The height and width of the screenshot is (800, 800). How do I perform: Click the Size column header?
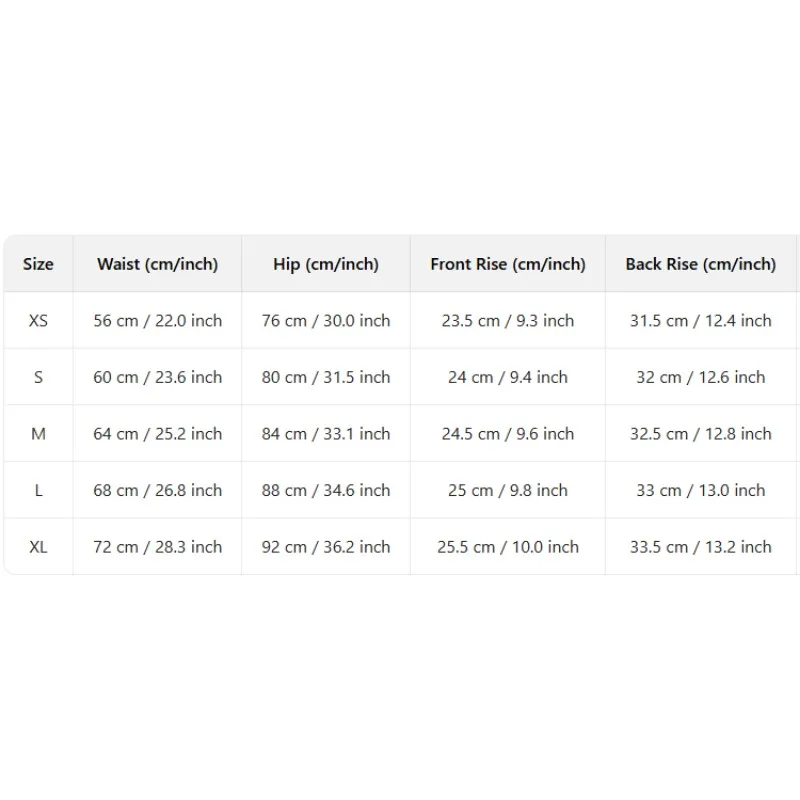coord(38,264)
